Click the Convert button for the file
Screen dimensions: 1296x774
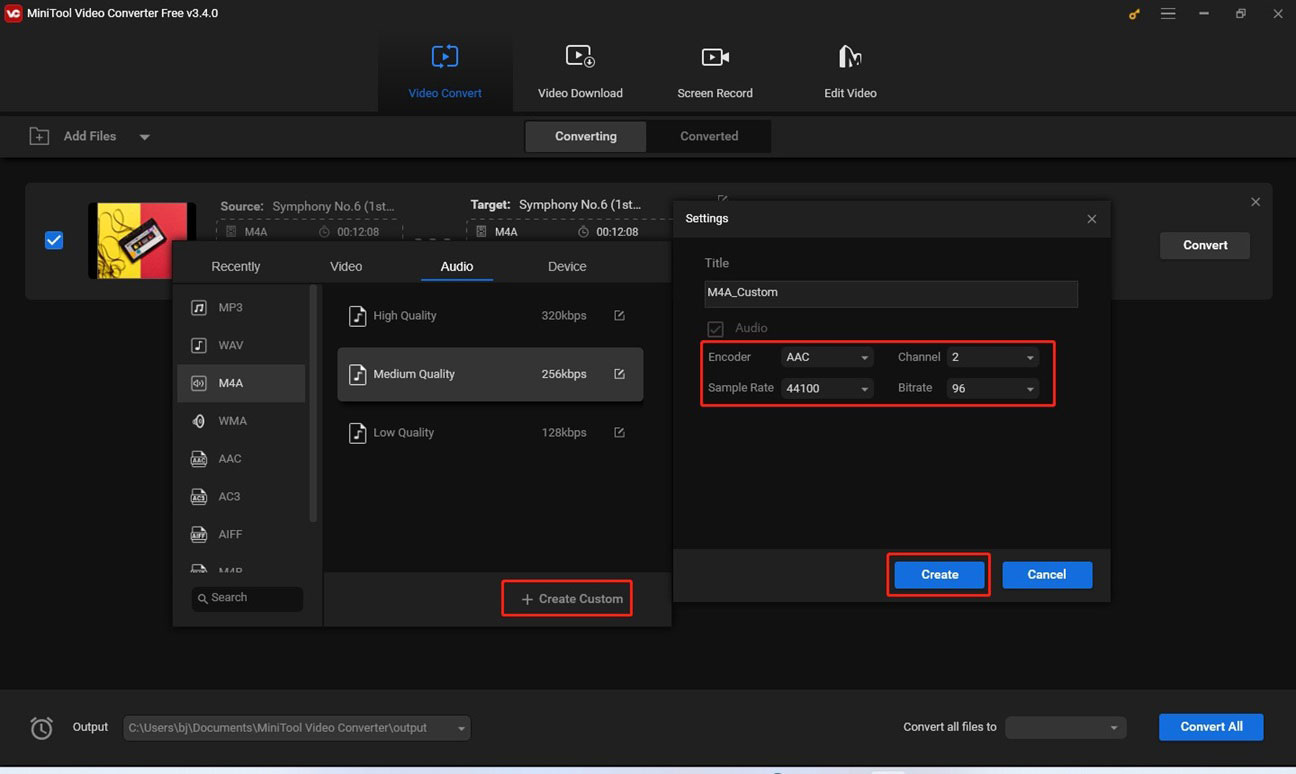click(x=1205, y=245)
